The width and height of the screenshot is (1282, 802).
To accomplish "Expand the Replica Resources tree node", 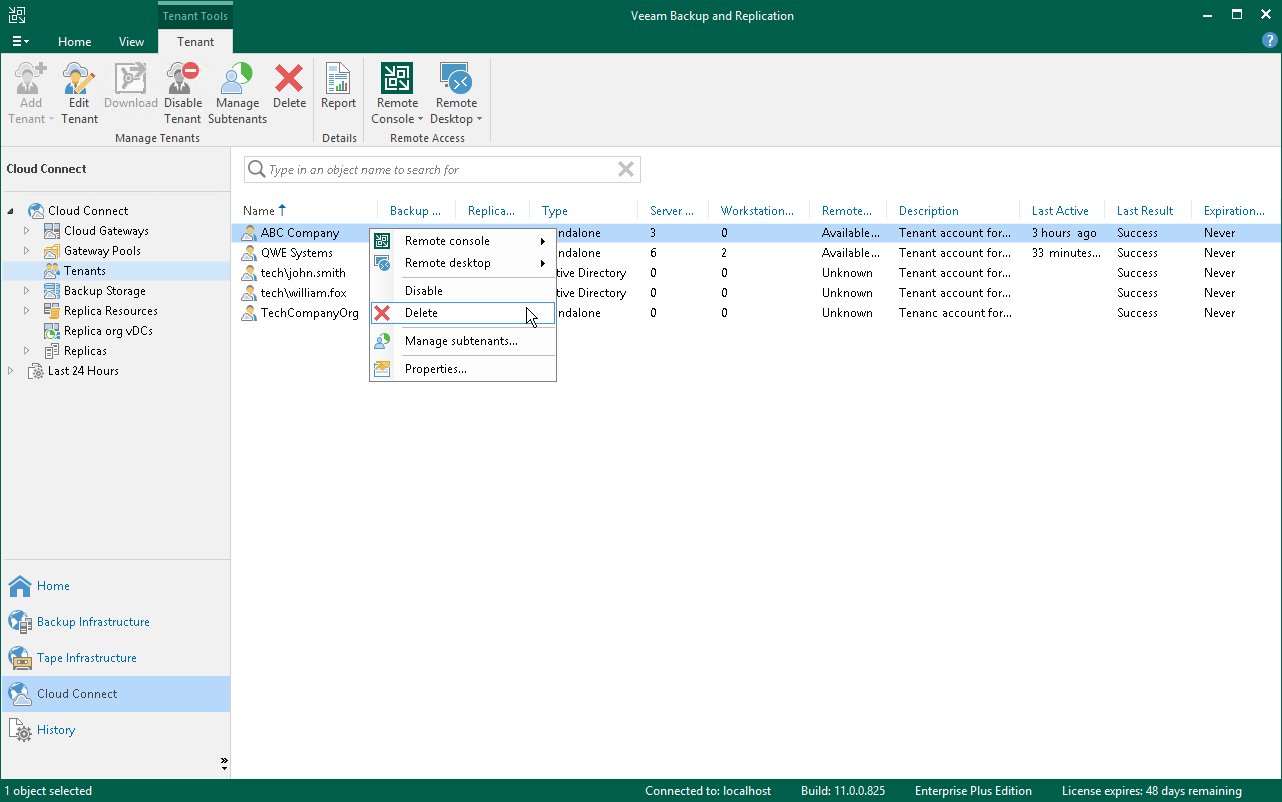I will point(27,311).
